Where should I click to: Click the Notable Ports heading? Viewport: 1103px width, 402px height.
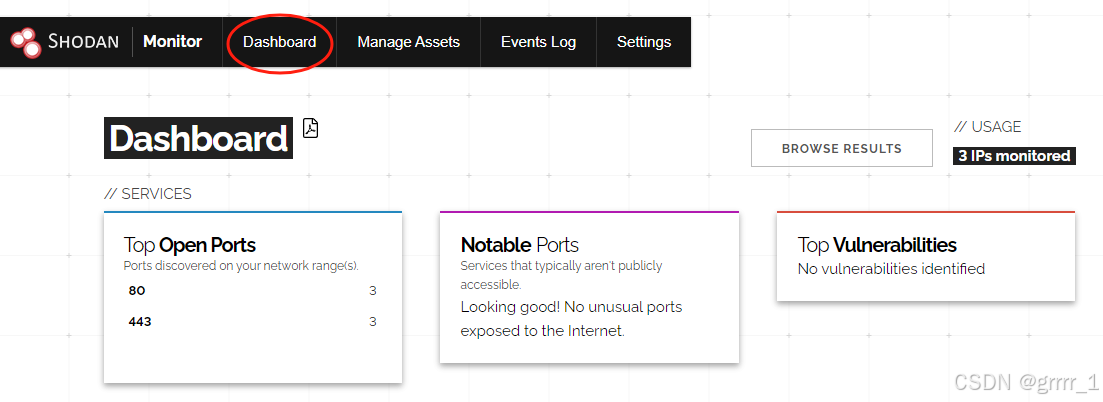point(520,245)
